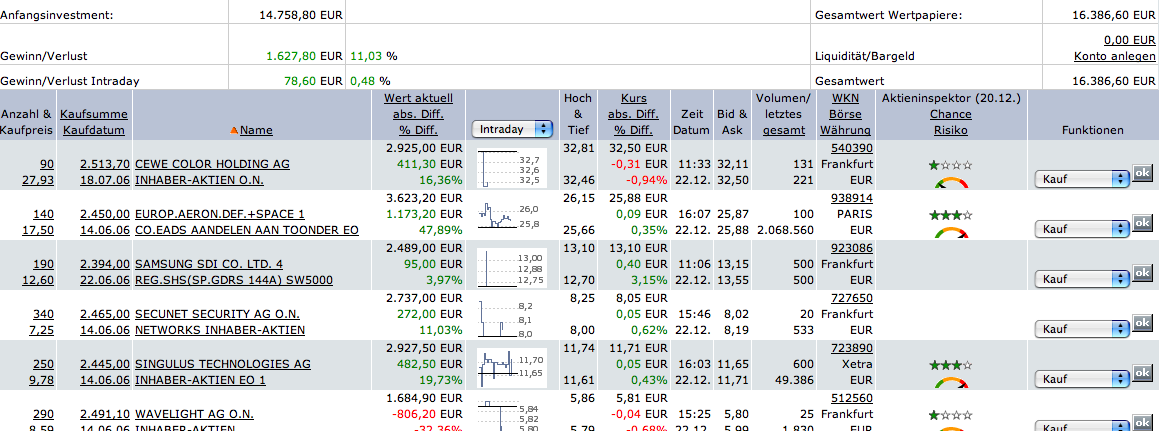Click the risk gauge for CEWE Color Holding

click(950, 183)
